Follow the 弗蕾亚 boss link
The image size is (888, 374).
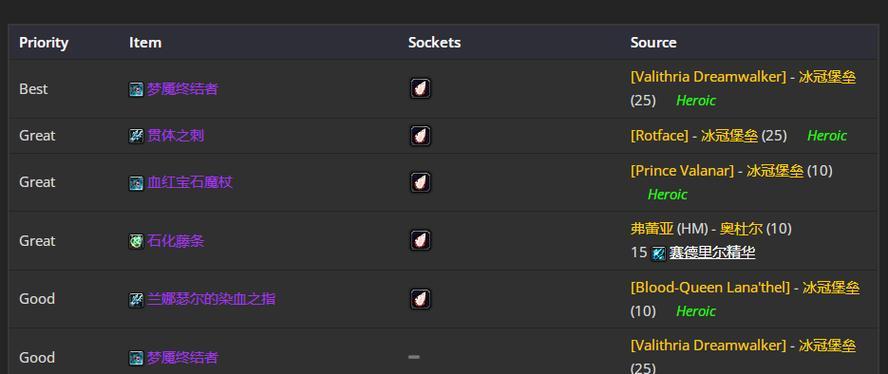point(652,229)
